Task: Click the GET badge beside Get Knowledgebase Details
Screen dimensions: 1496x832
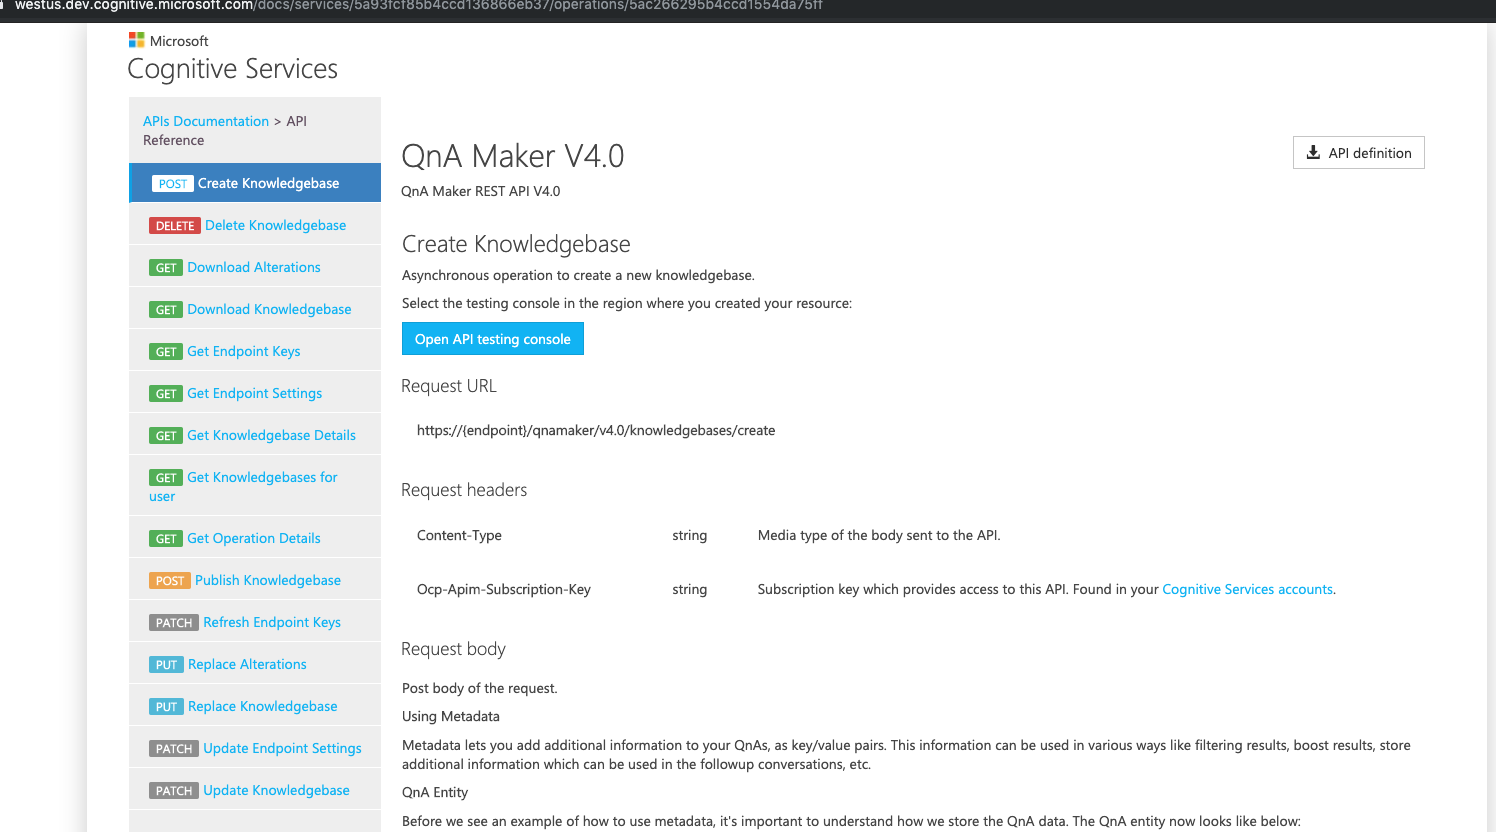Action: (166, 436)
